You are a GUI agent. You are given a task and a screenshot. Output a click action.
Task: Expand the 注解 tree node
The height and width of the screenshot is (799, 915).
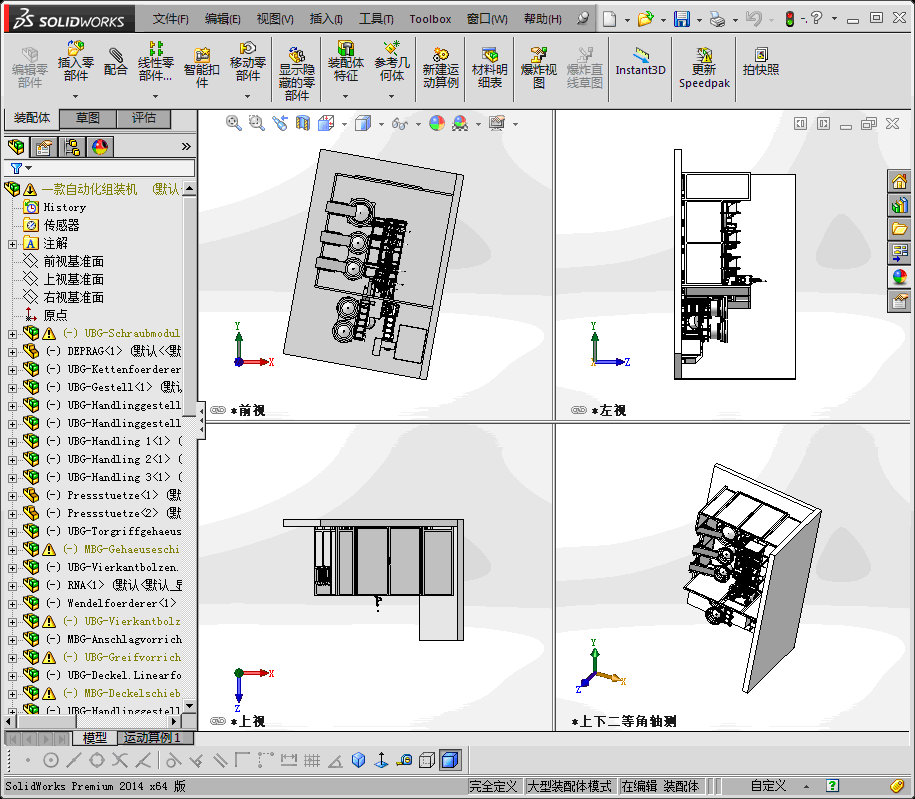tap(12, 244)
